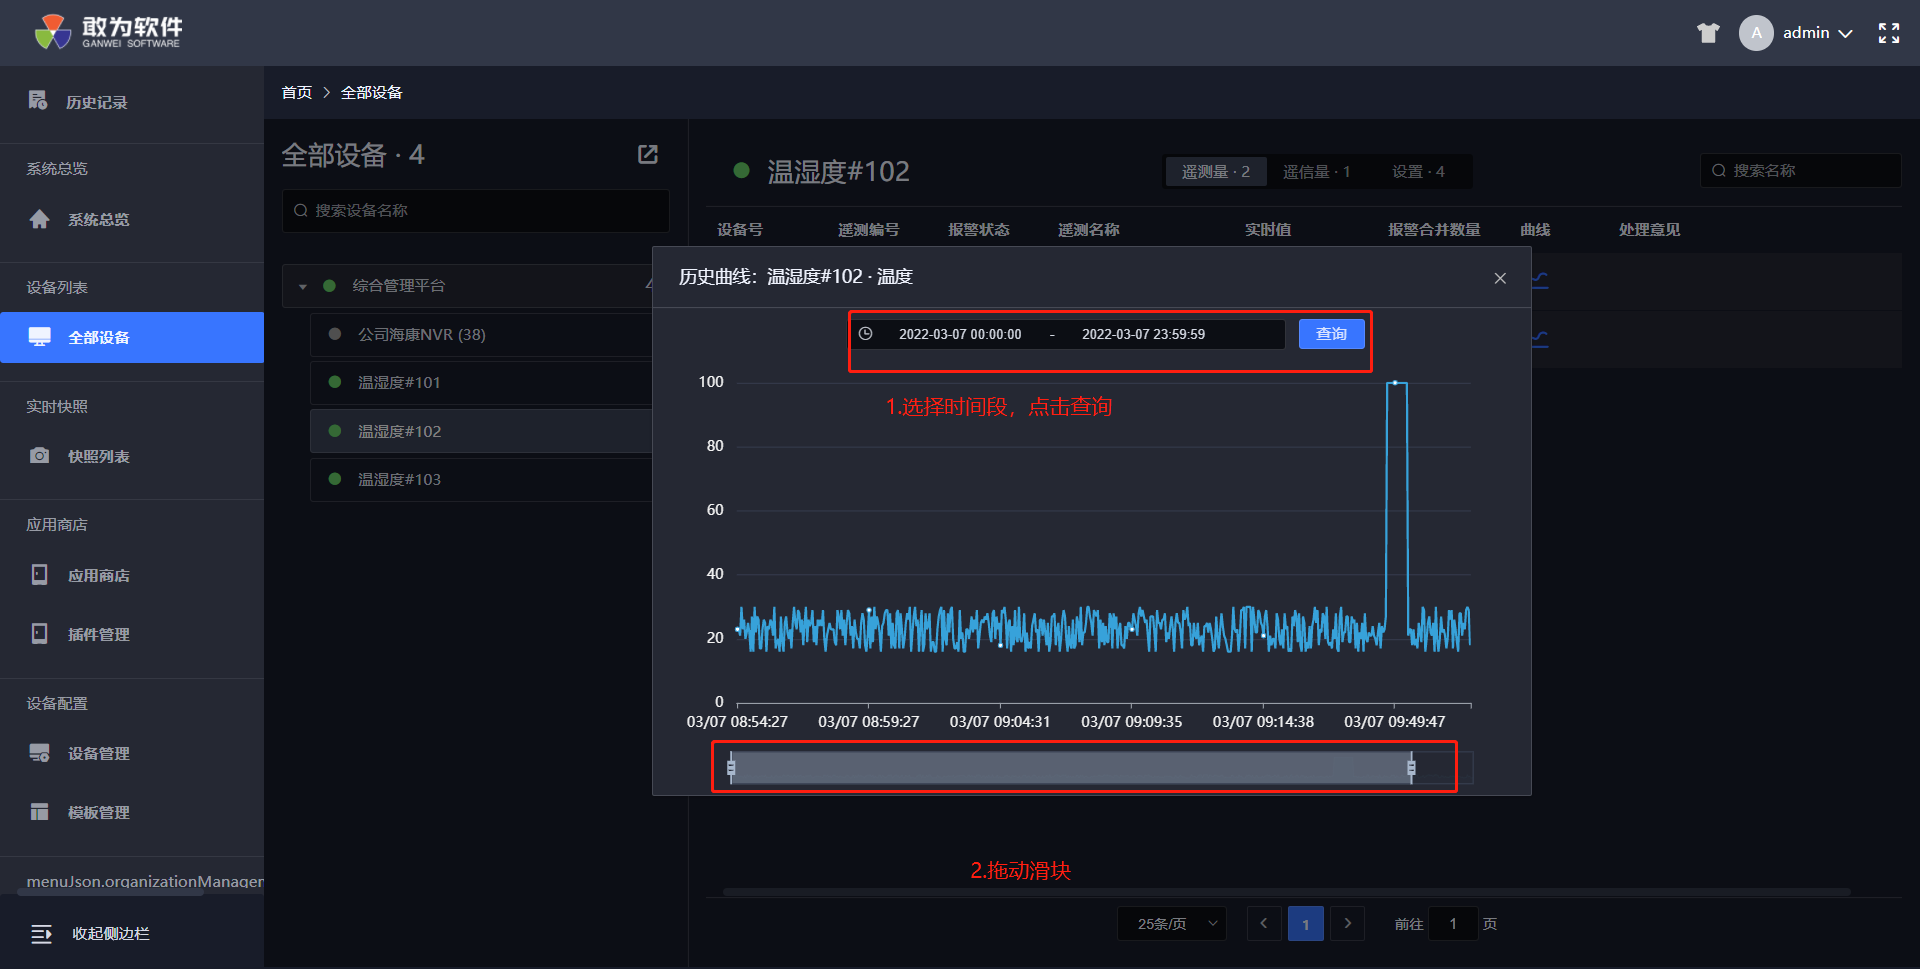This screenshot has height=969, width=1920.
Task: Click the 查询 query button
Action: pos(1331,334)
